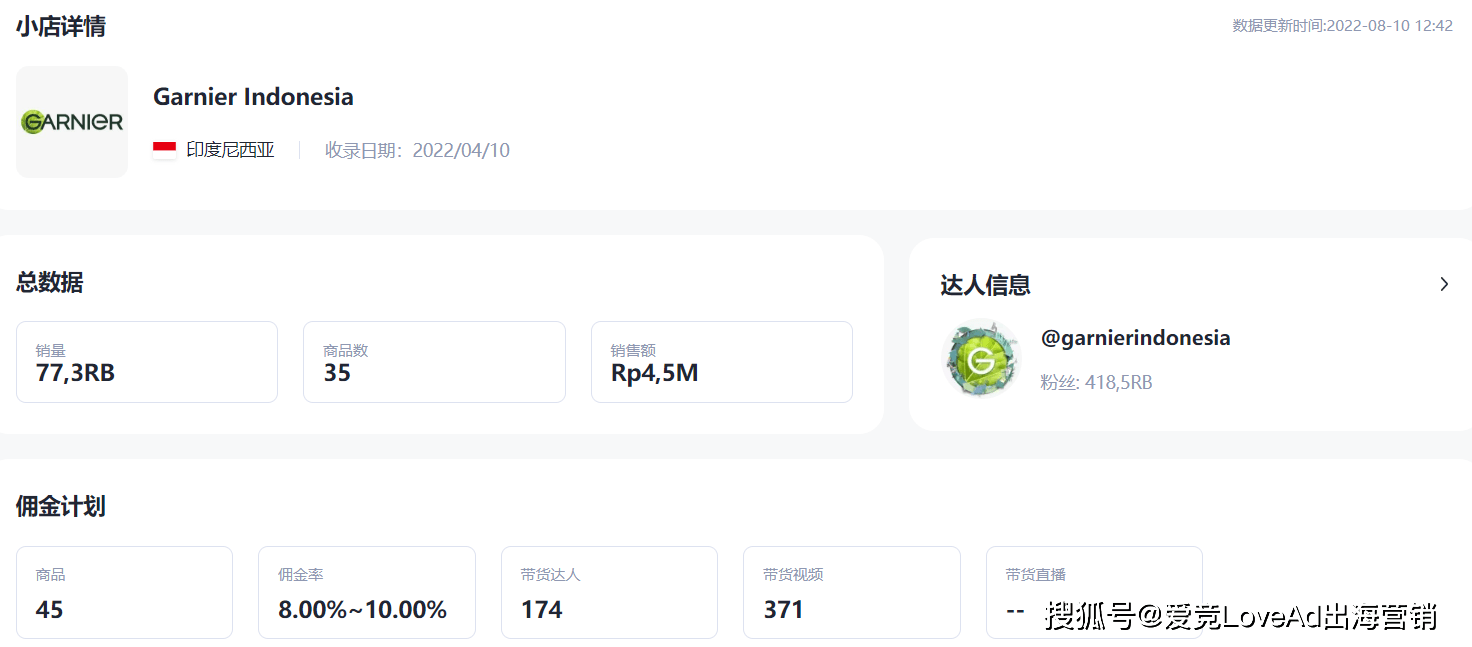Click the 印度尼西亚 country label
This screenshot has height=647, width=1472.
[x=230, y=150]
